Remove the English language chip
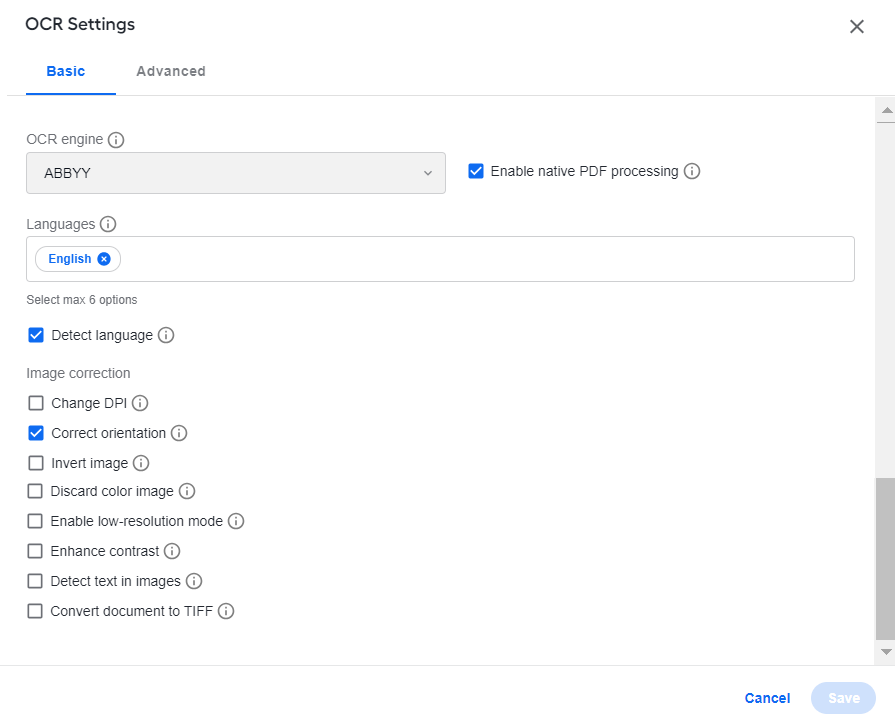 (x=104, y=259)
